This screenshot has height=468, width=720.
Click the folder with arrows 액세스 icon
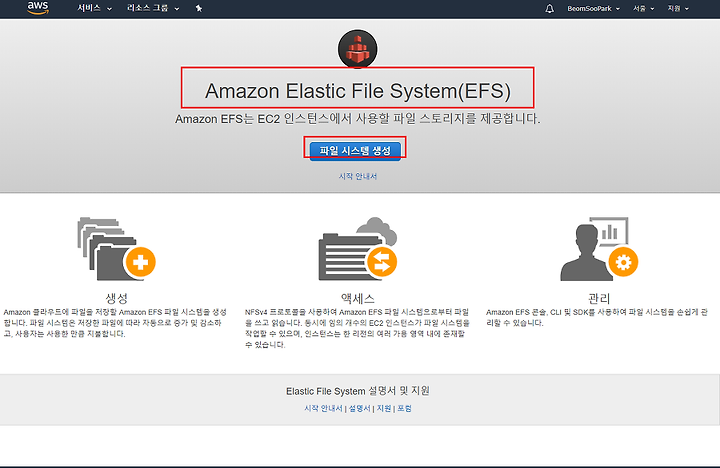point(358,248)
